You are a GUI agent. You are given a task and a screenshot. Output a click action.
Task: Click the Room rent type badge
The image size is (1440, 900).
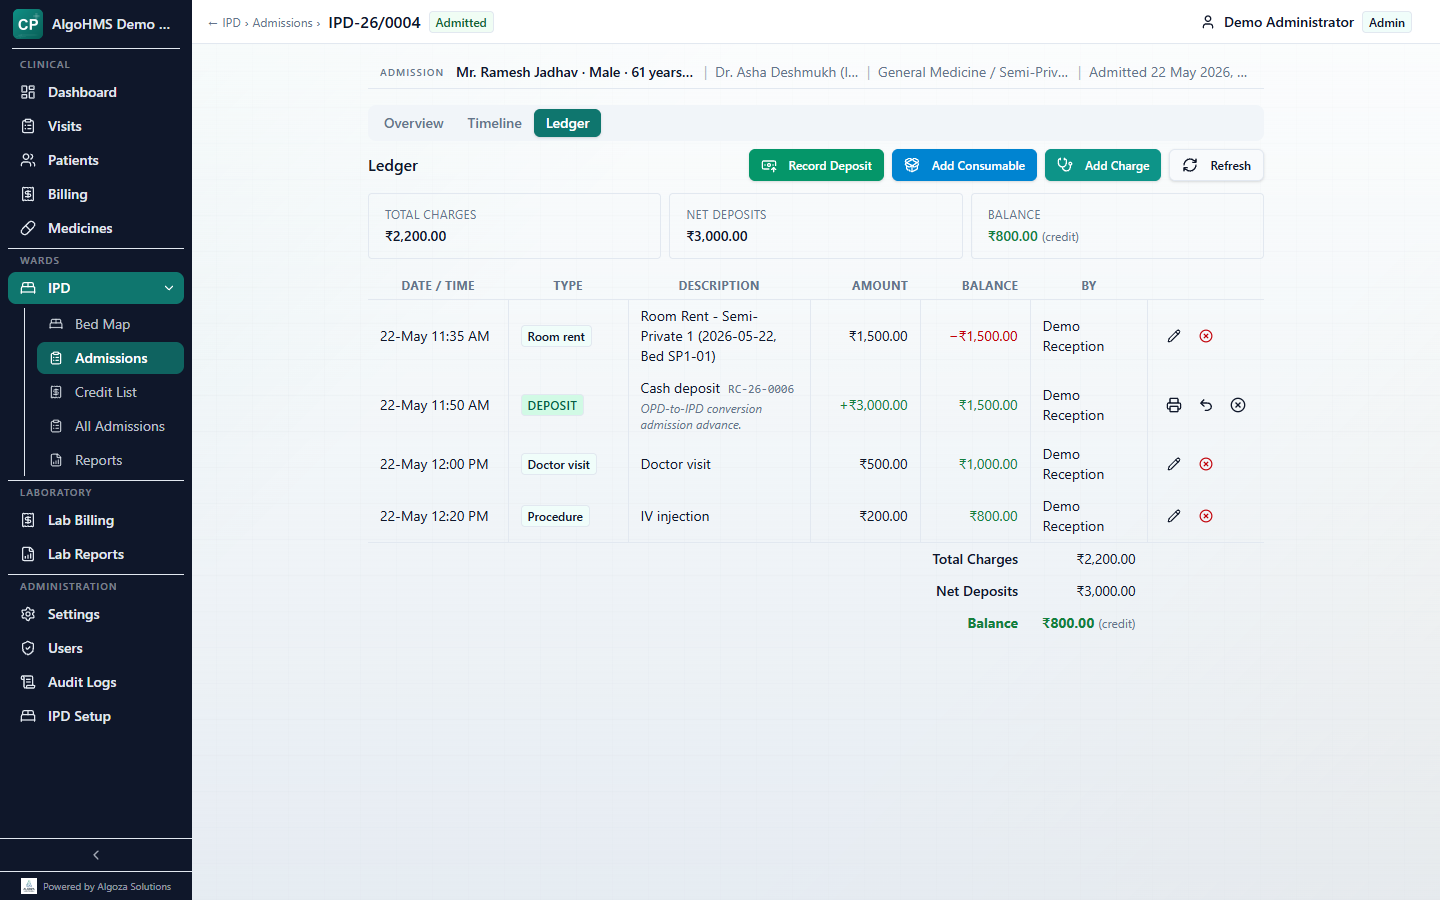coord(556,336)
